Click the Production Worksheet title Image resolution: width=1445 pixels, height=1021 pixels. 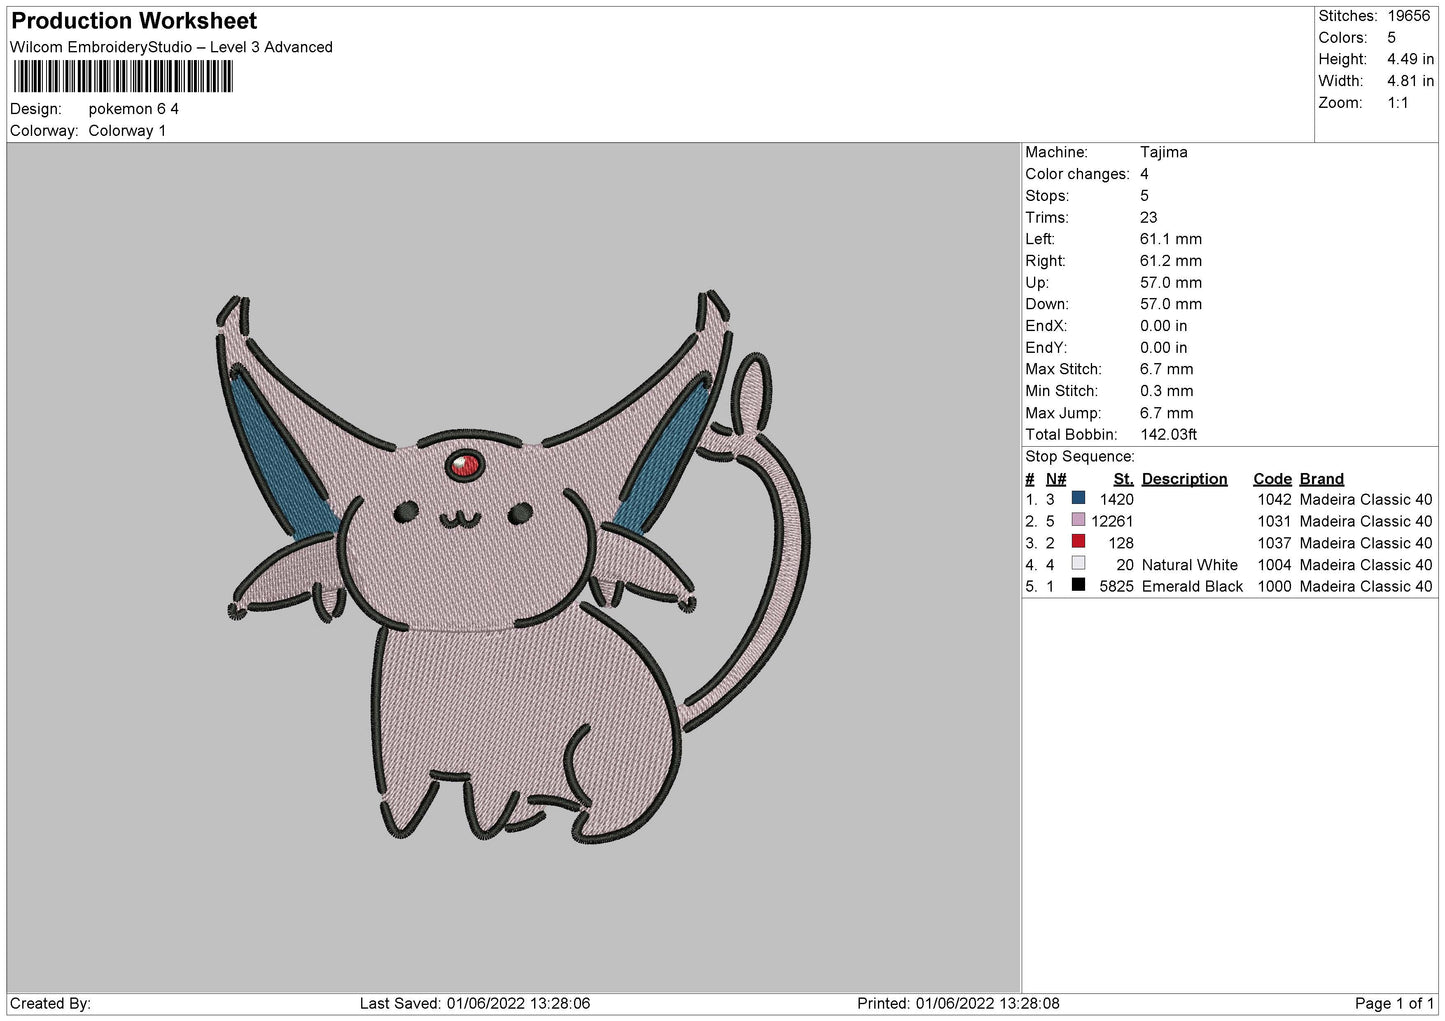tap(134, 21)
